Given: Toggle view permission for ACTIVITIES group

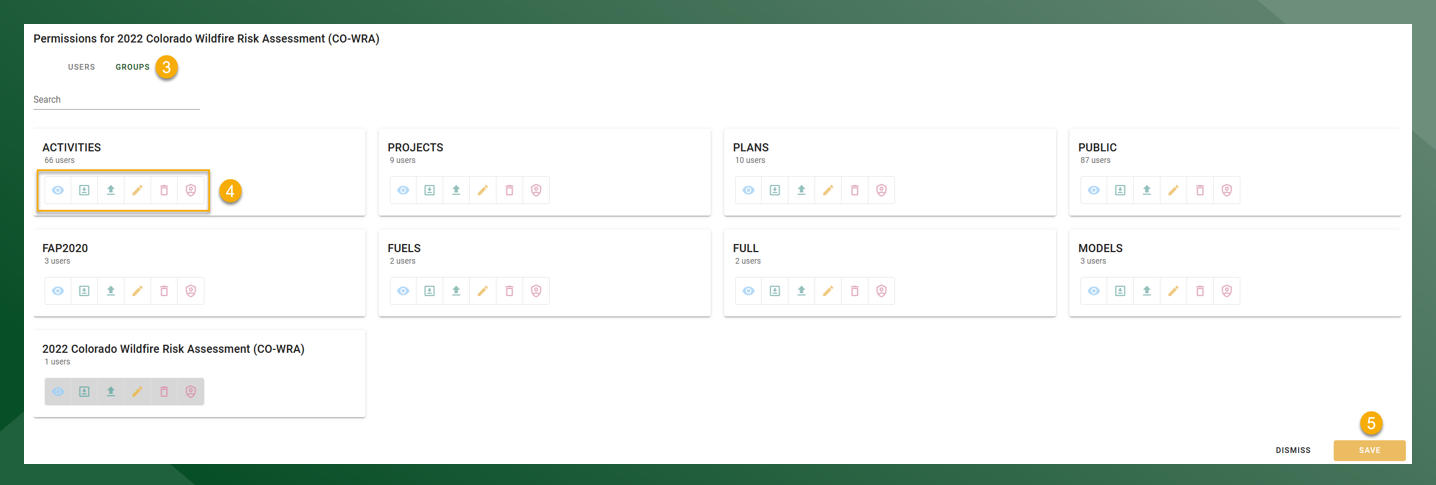Looking at the screenshot, I should (58, 190).
